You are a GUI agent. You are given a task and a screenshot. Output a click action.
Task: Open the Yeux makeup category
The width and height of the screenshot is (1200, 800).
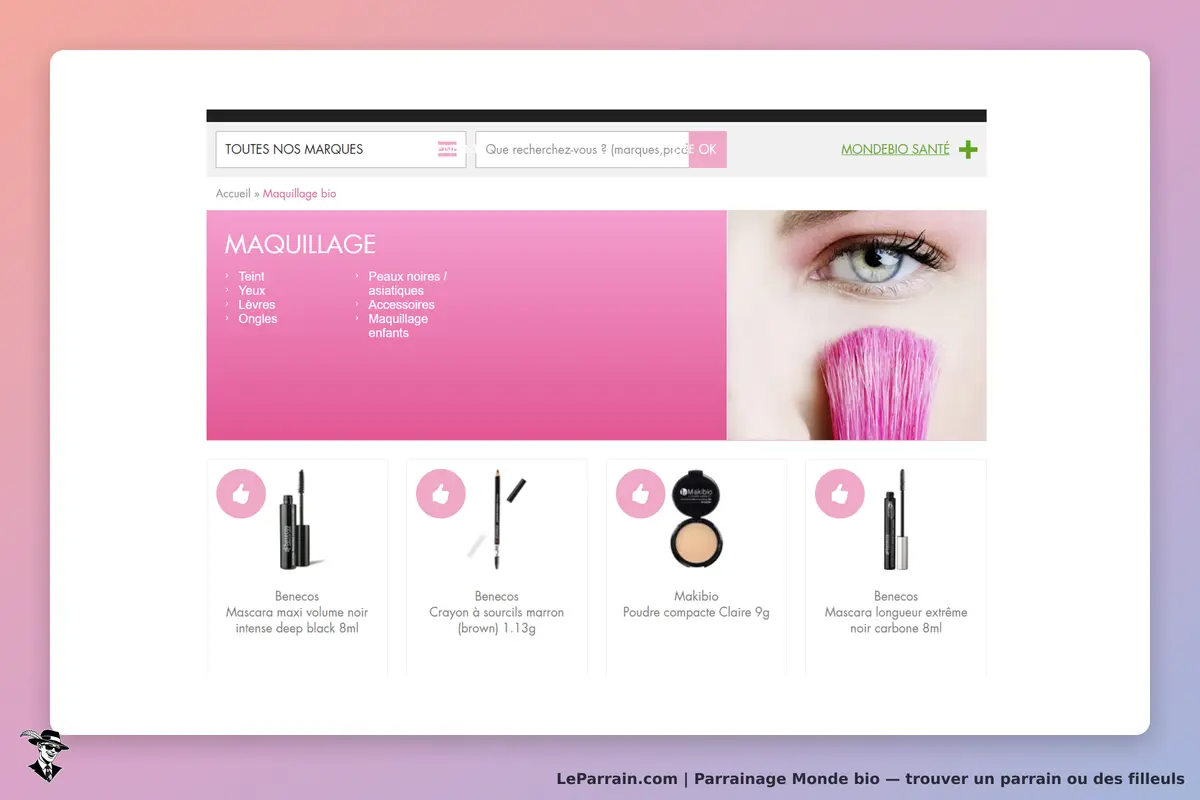point(252,291)
